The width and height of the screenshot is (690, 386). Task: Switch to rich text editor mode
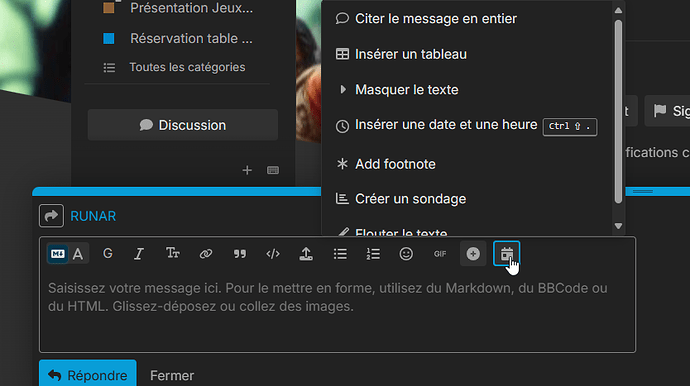pyautogui.click(x=78, y=254)
